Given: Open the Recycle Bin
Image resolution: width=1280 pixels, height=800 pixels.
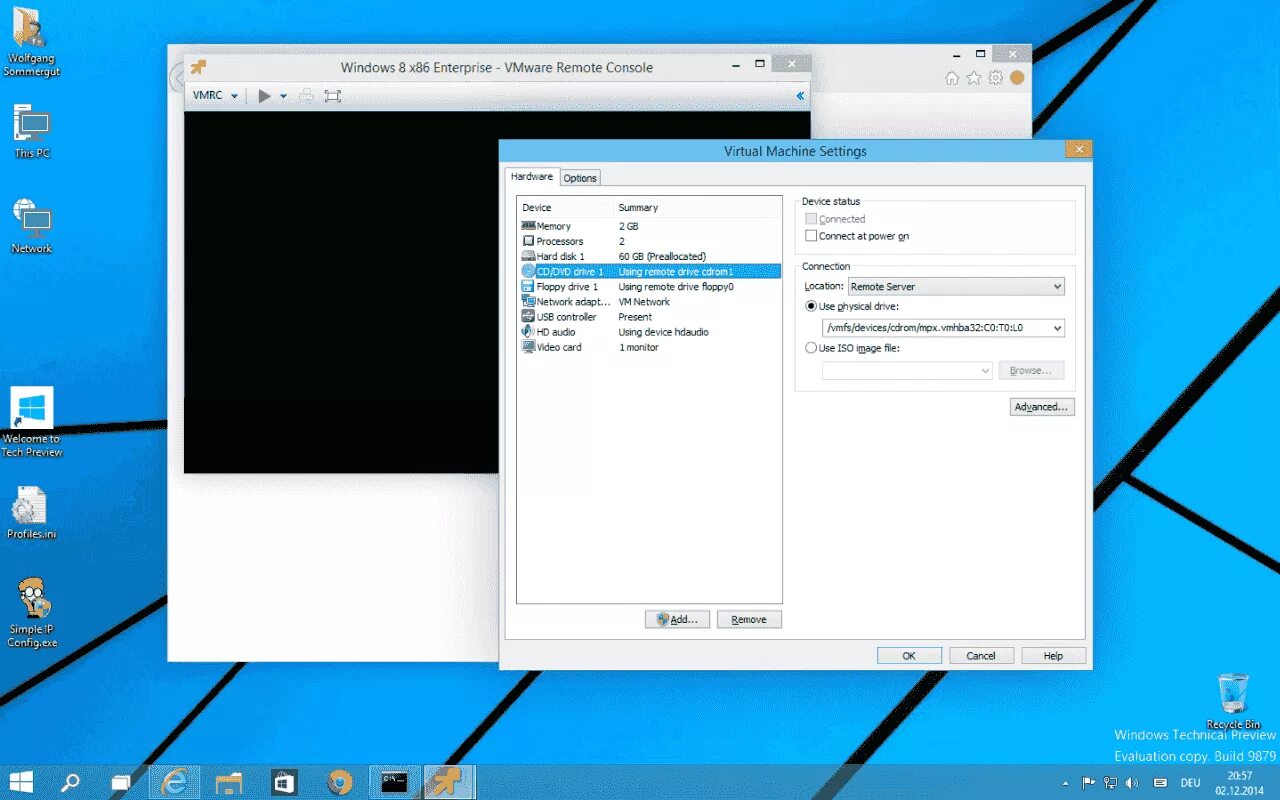Looking at the screenshot, I should 1233,700.
